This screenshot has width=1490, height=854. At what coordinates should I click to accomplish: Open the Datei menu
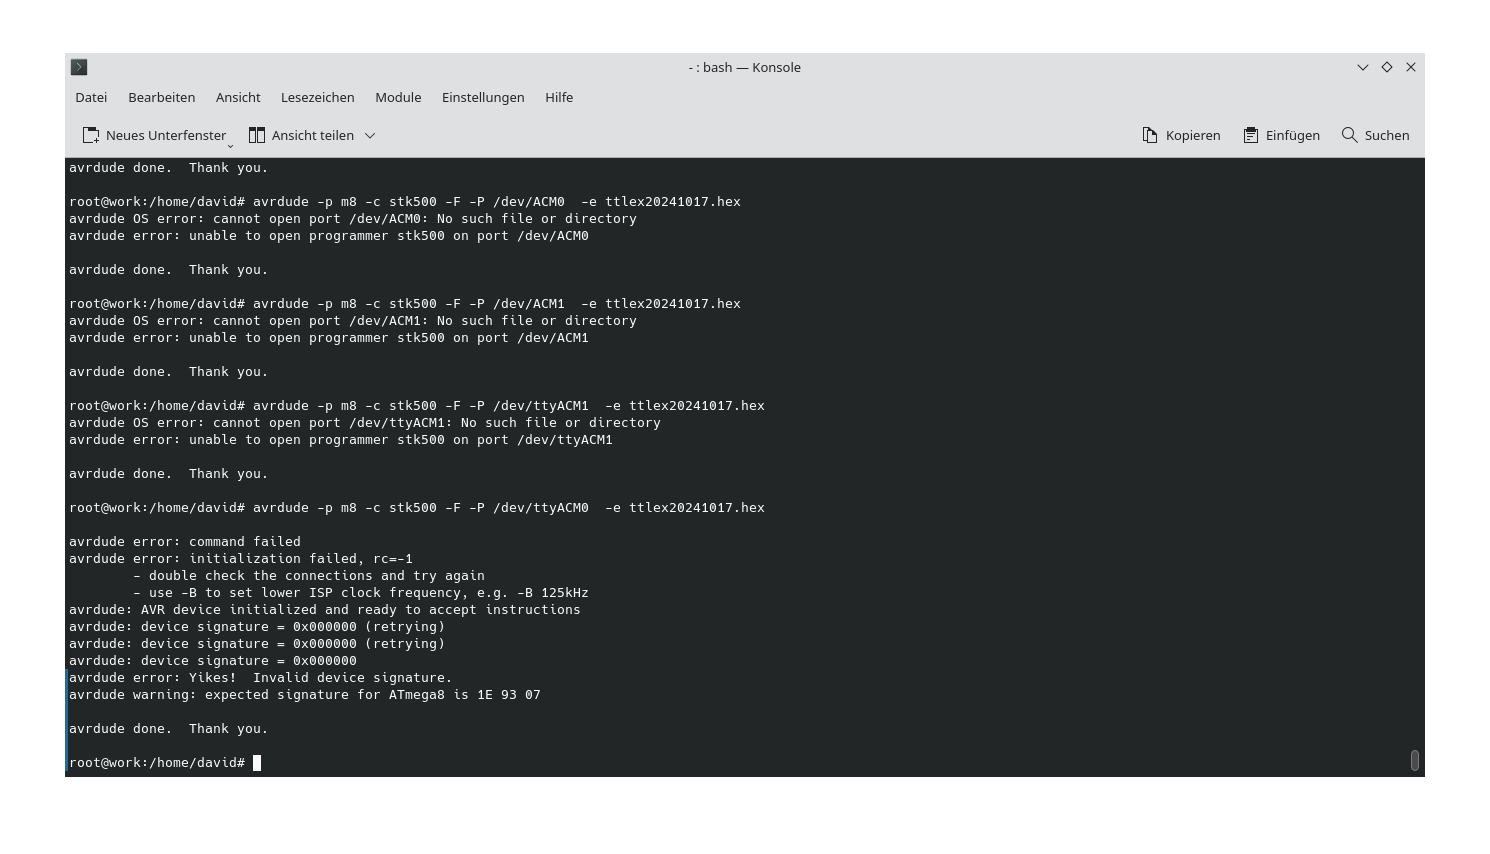coord(90,97)
